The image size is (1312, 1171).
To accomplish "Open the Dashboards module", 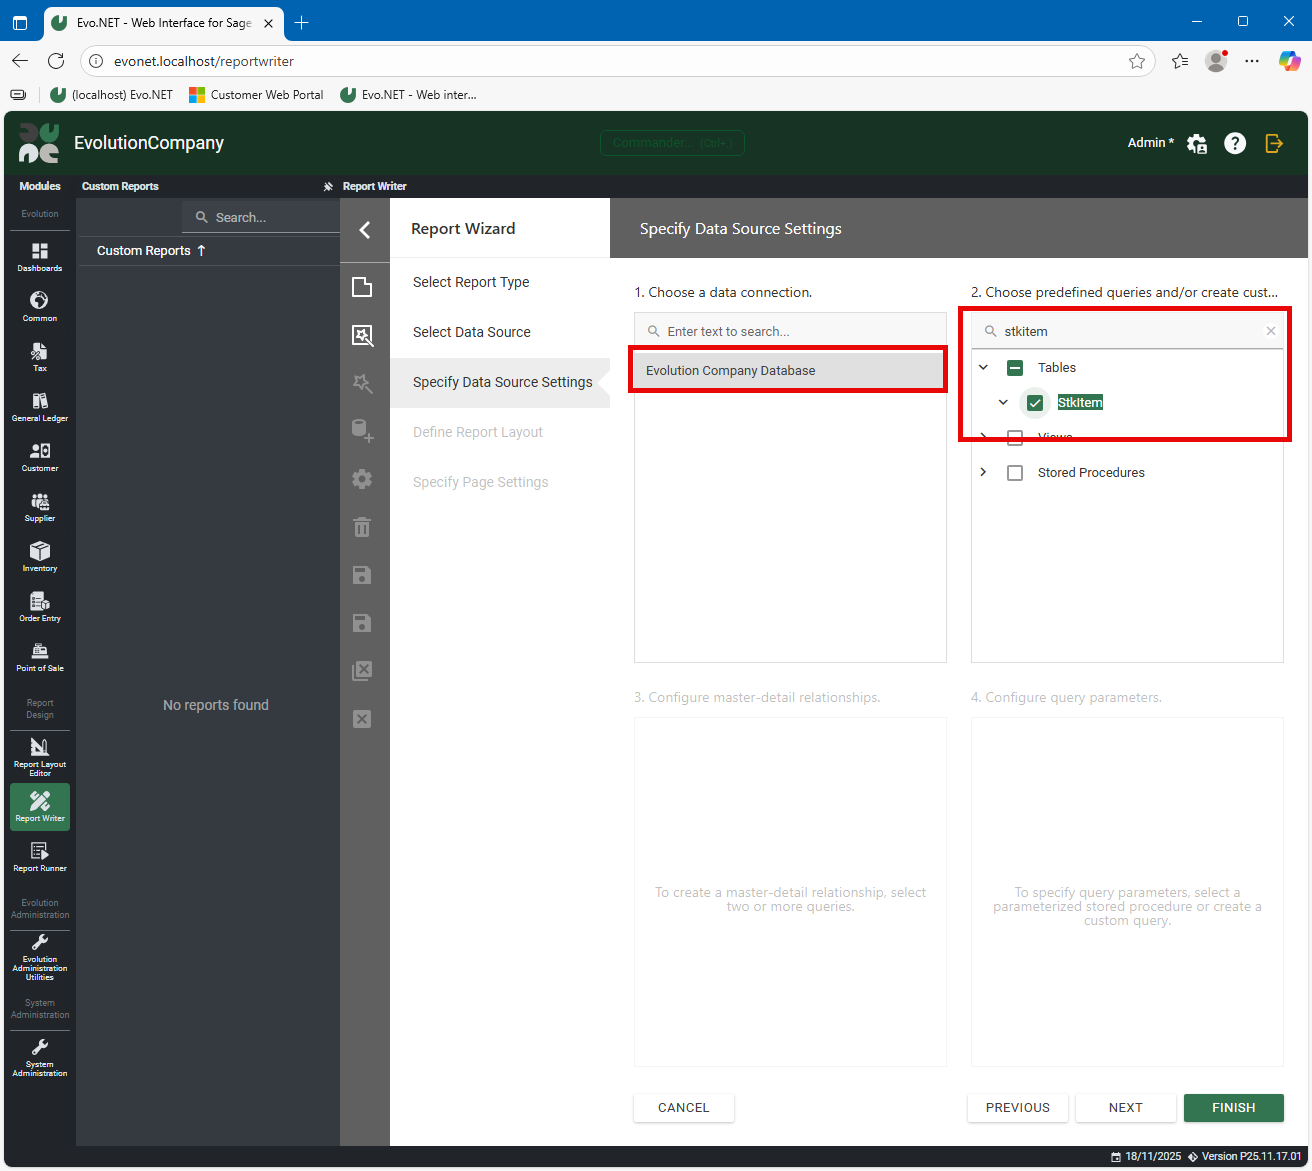I will click(x=40, y=256).
